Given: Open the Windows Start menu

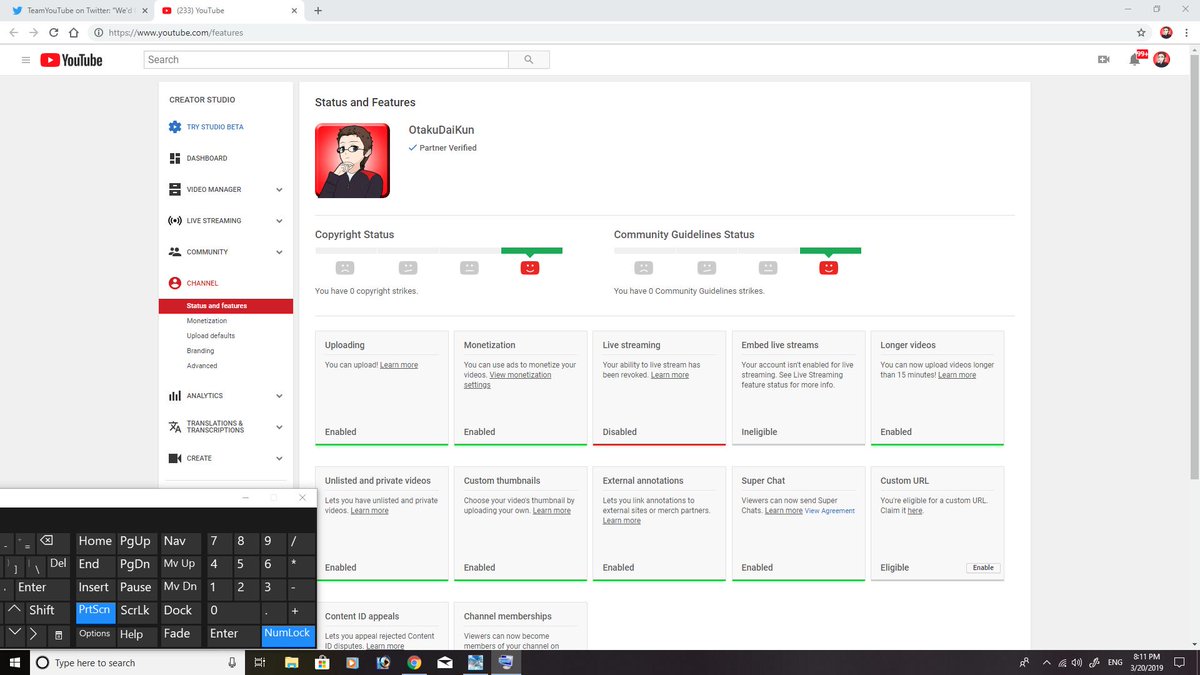Looking at the screenshot, I should tap(14, 662).
